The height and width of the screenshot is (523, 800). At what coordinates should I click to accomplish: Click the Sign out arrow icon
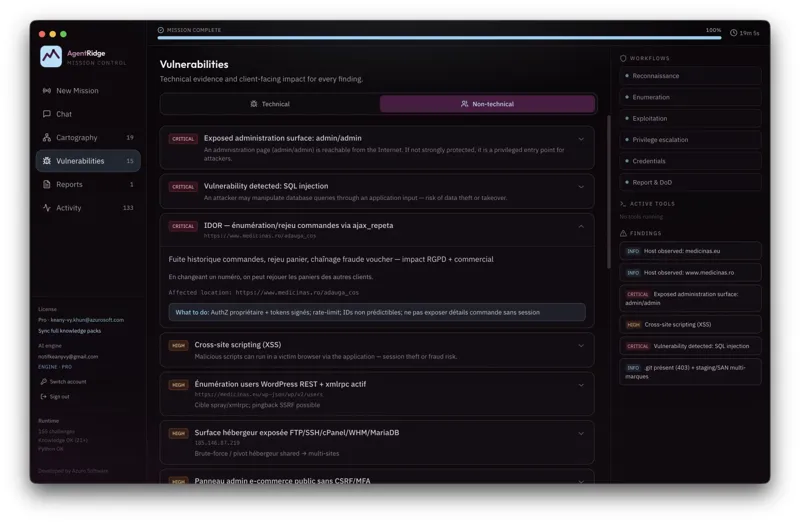(43, 396)
